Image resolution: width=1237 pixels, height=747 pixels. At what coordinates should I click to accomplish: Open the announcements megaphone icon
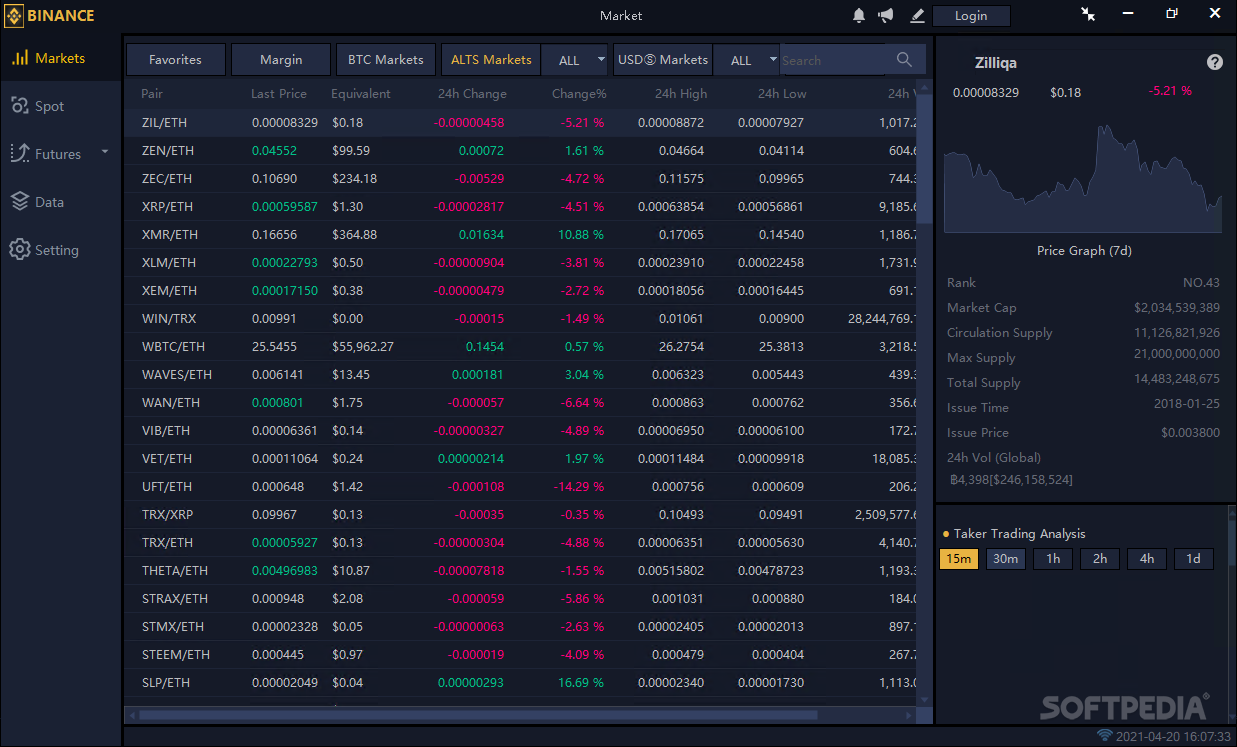tap(886, 15)
